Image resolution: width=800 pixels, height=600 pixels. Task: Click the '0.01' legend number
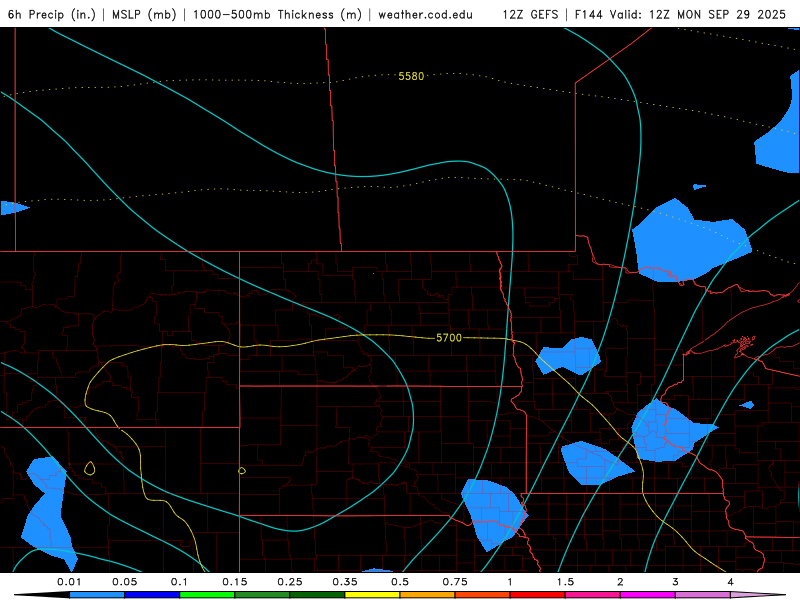(69, 582)
